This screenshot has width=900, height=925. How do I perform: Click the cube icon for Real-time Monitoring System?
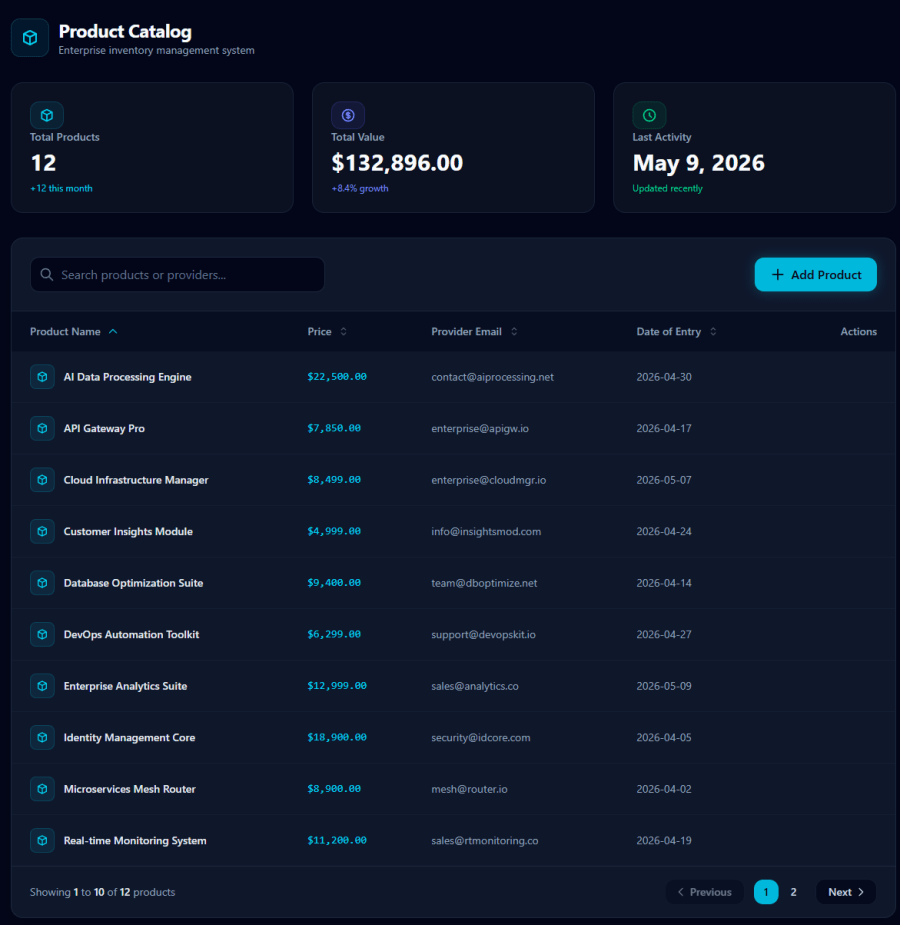click(42, 840)
